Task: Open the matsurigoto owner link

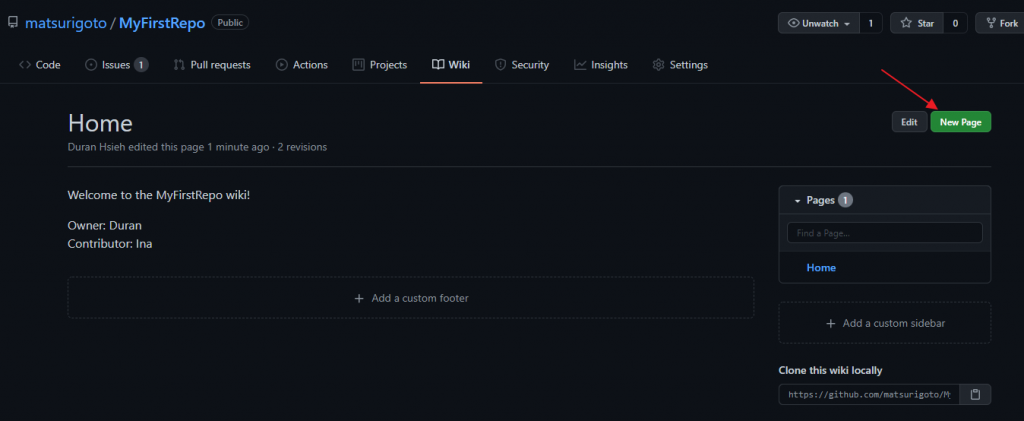Action: click(x=66, y=23)
